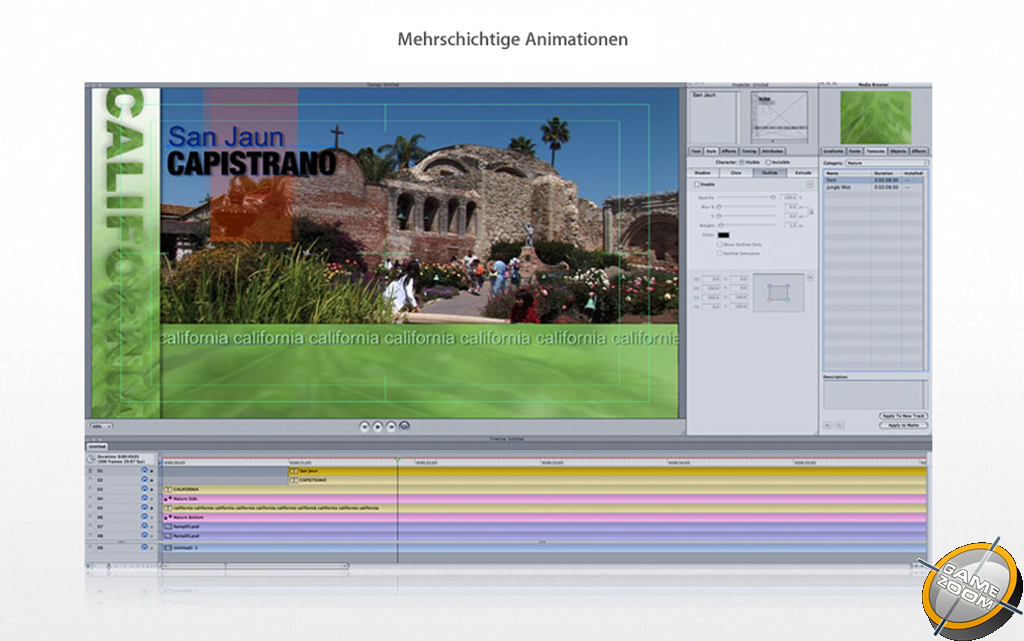Open the Style tab in Inspector

pyautogui.click(x=711, y=151)
